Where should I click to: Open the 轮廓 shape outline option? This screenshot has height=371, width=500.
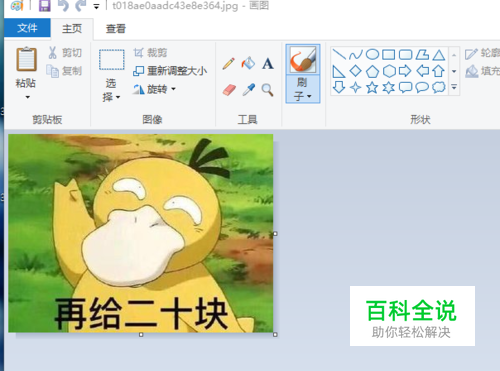(x=483, y=53)
